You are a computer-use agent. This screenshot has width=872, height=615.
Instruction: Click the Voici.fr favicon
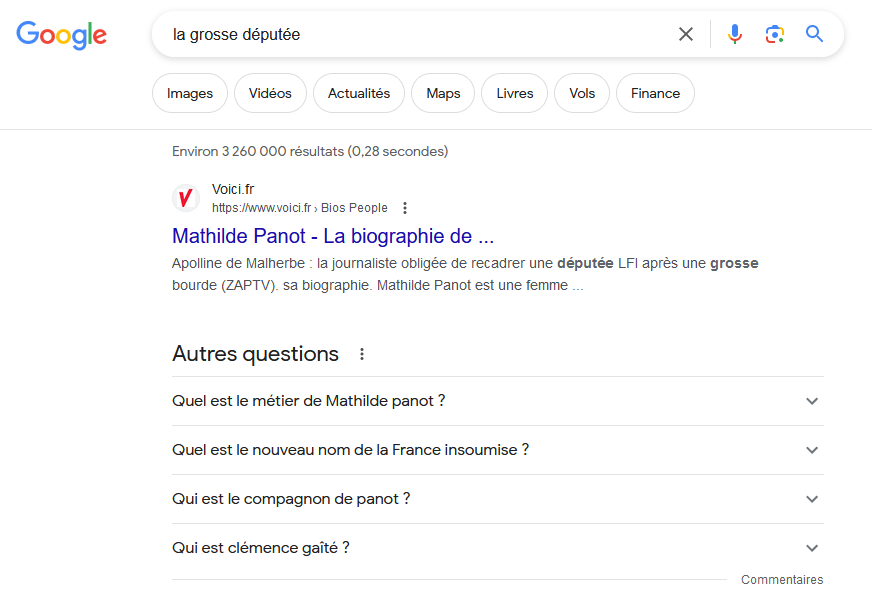point(186,198)
